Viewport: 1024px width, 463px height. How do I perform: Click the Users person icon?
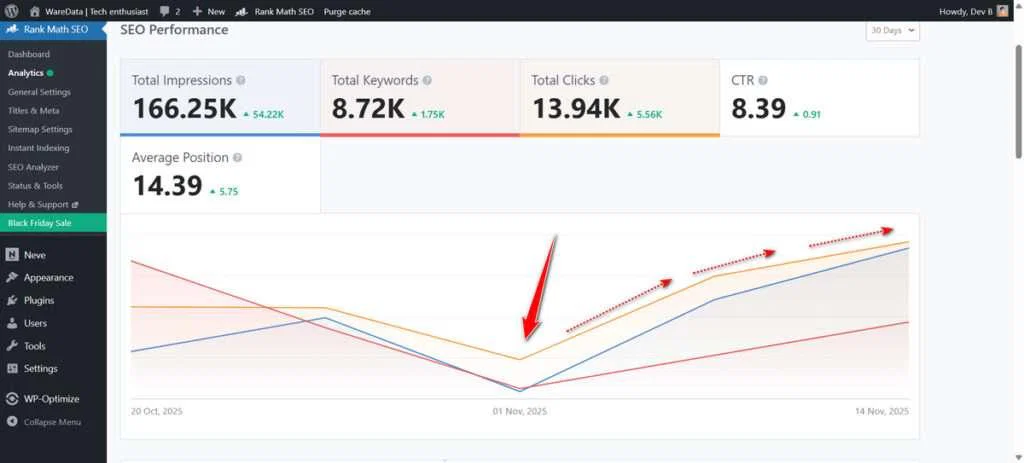click(12, 323)
